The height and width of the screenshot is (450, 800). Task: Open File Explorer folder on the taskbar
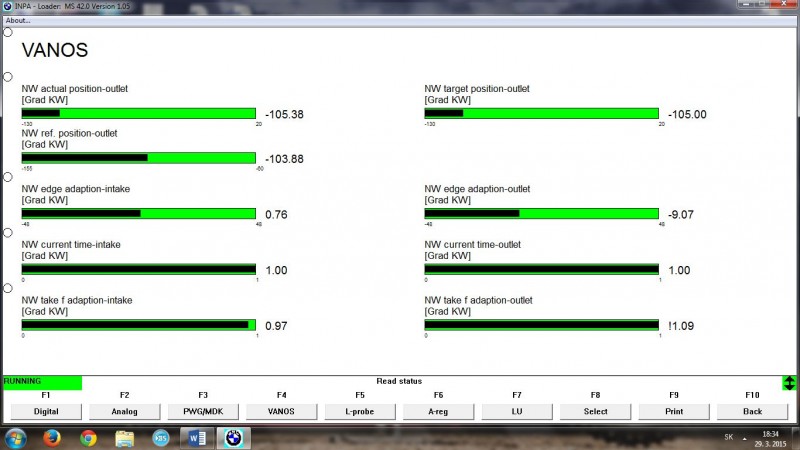pos(124,438)
